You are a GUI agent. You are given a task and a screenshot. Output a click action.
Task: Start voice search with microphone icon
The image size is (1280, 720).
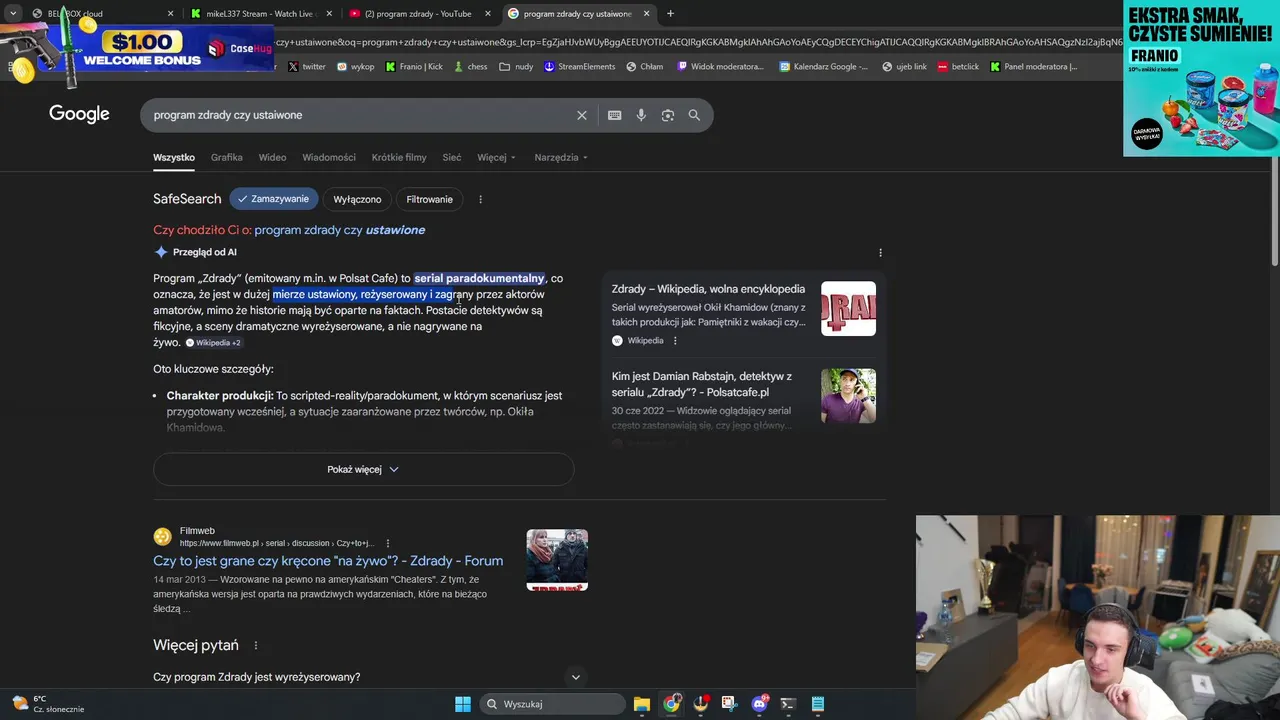(x=641, y=115)
